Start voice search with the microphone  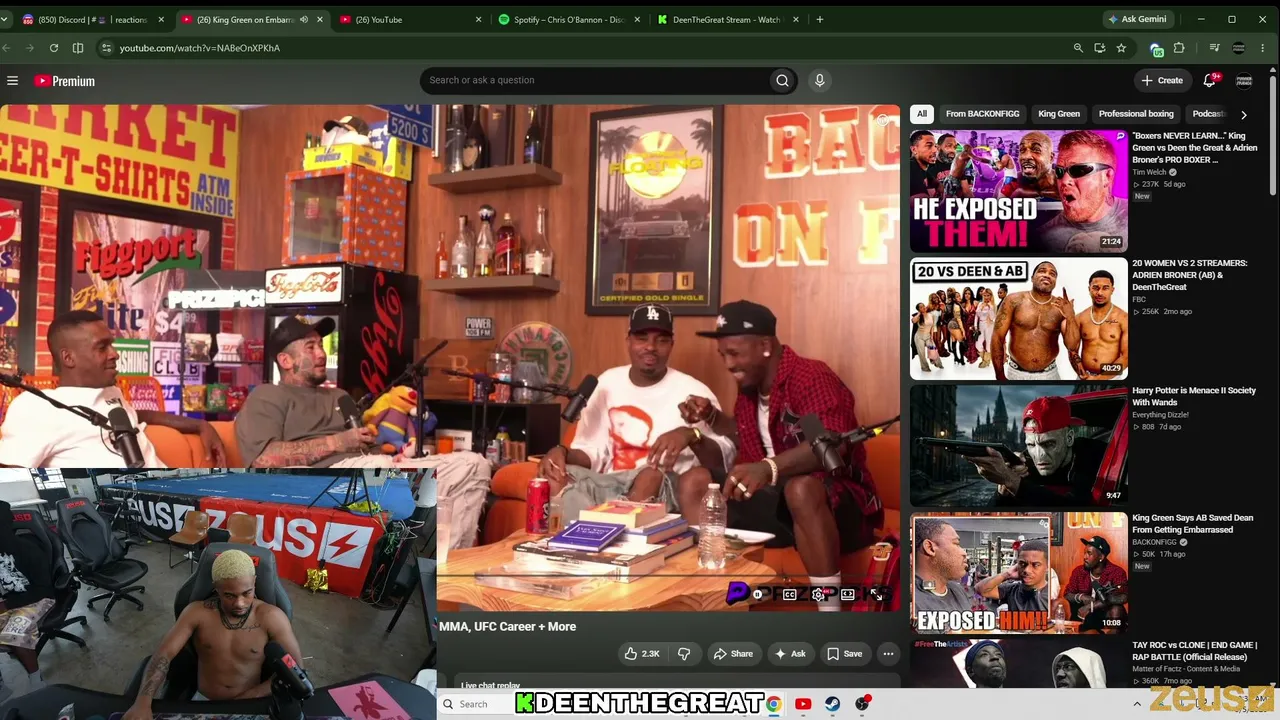pos(819,81)
